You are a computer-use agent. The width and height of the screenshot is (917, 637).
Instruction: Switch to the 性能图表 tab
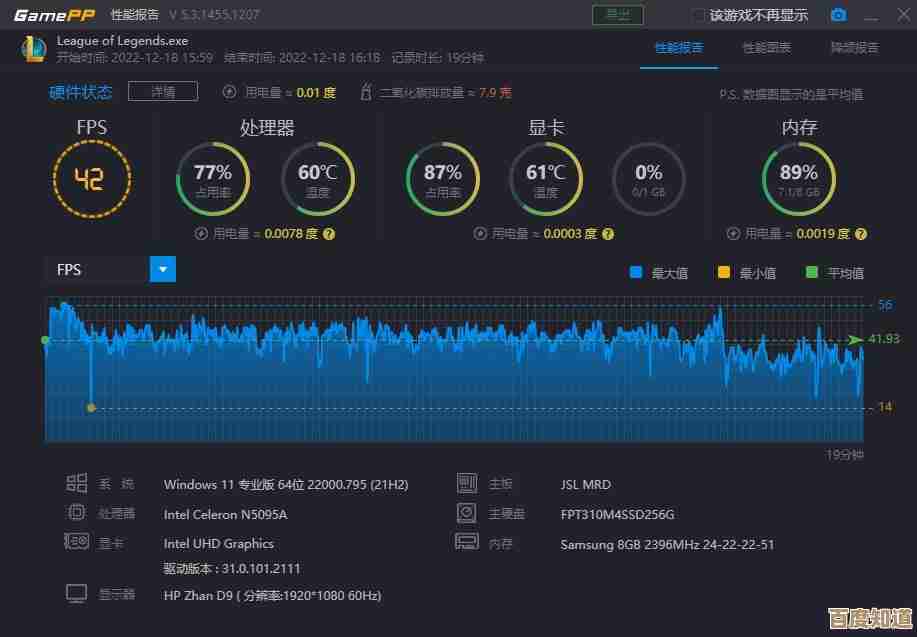point(766,48)
